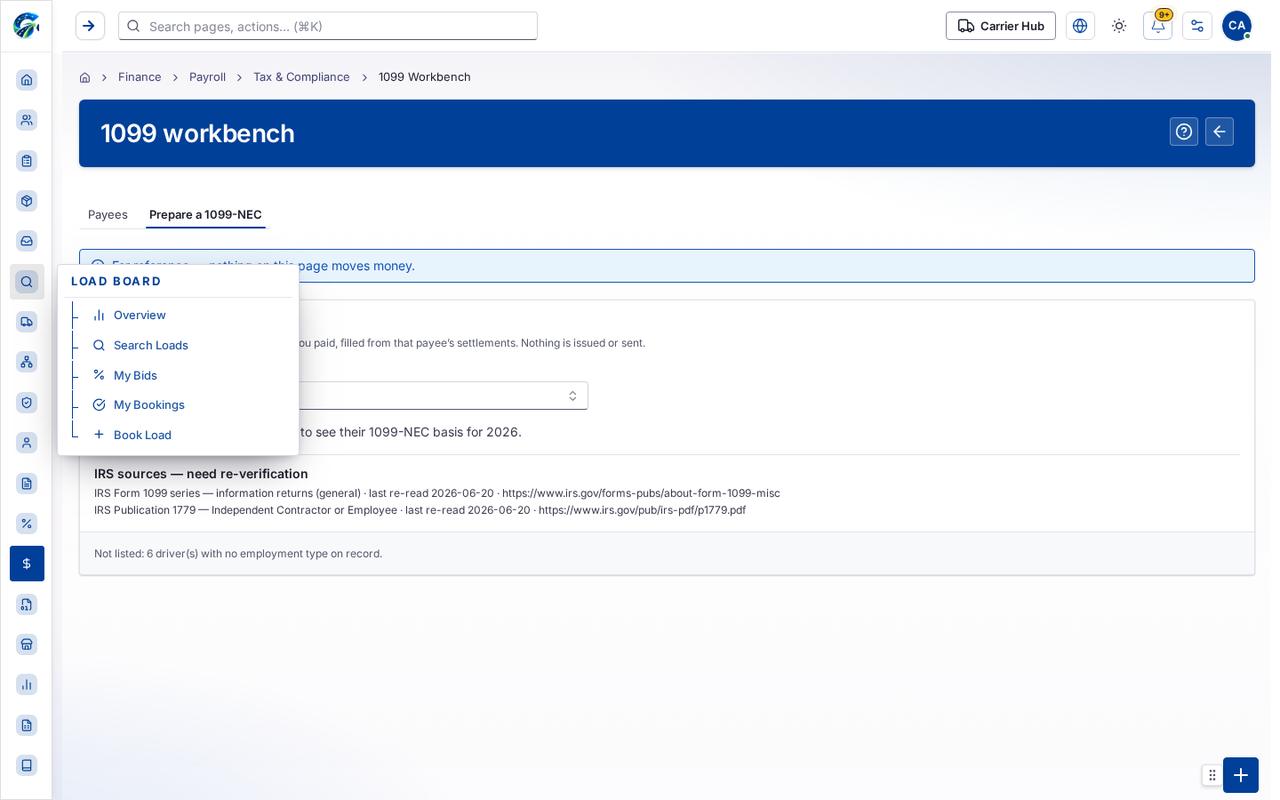Viewport: 1280px width, 800px height.
Task: Open the Carrier Hub switcher
Action: (1001, 26)
